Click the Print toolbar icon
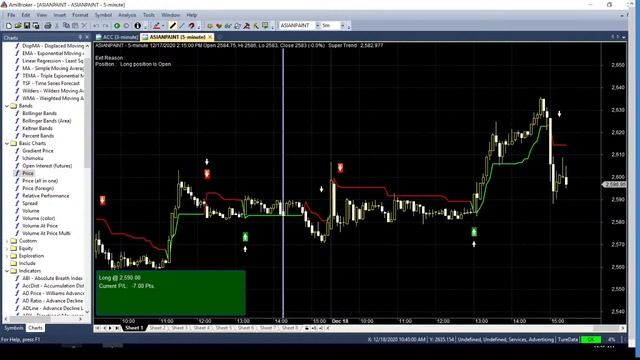This screenshot has width=640, height=360. (48, 26)
